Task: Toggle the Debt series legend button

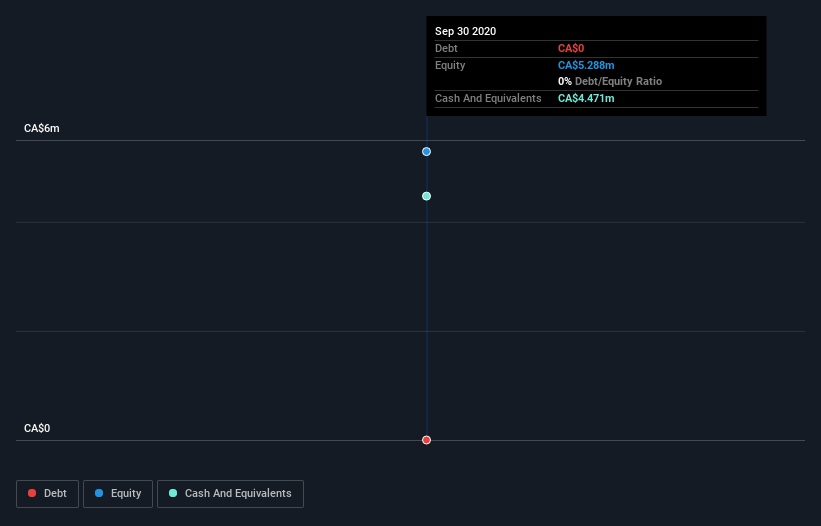Action: (47, 494)
